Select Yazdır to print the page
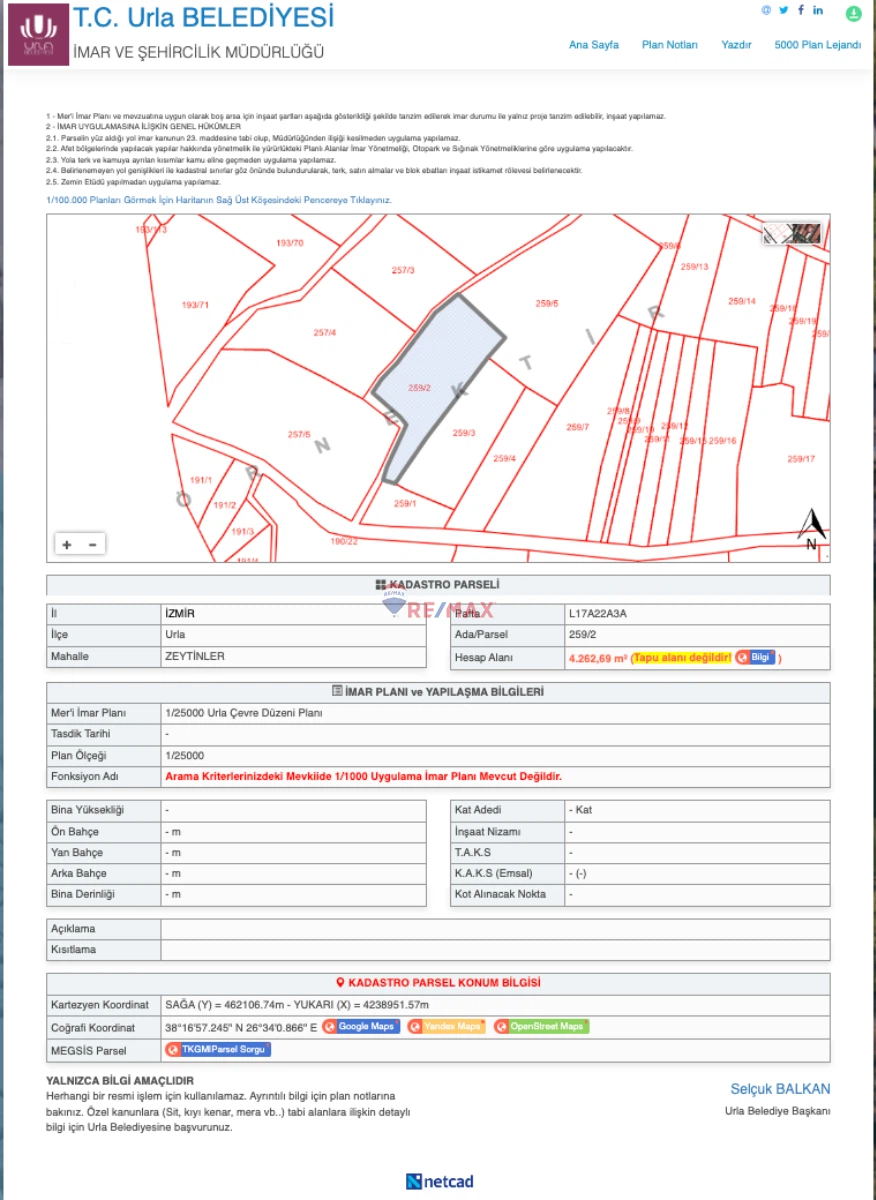876x1200 pixels. tap(736, 45)
